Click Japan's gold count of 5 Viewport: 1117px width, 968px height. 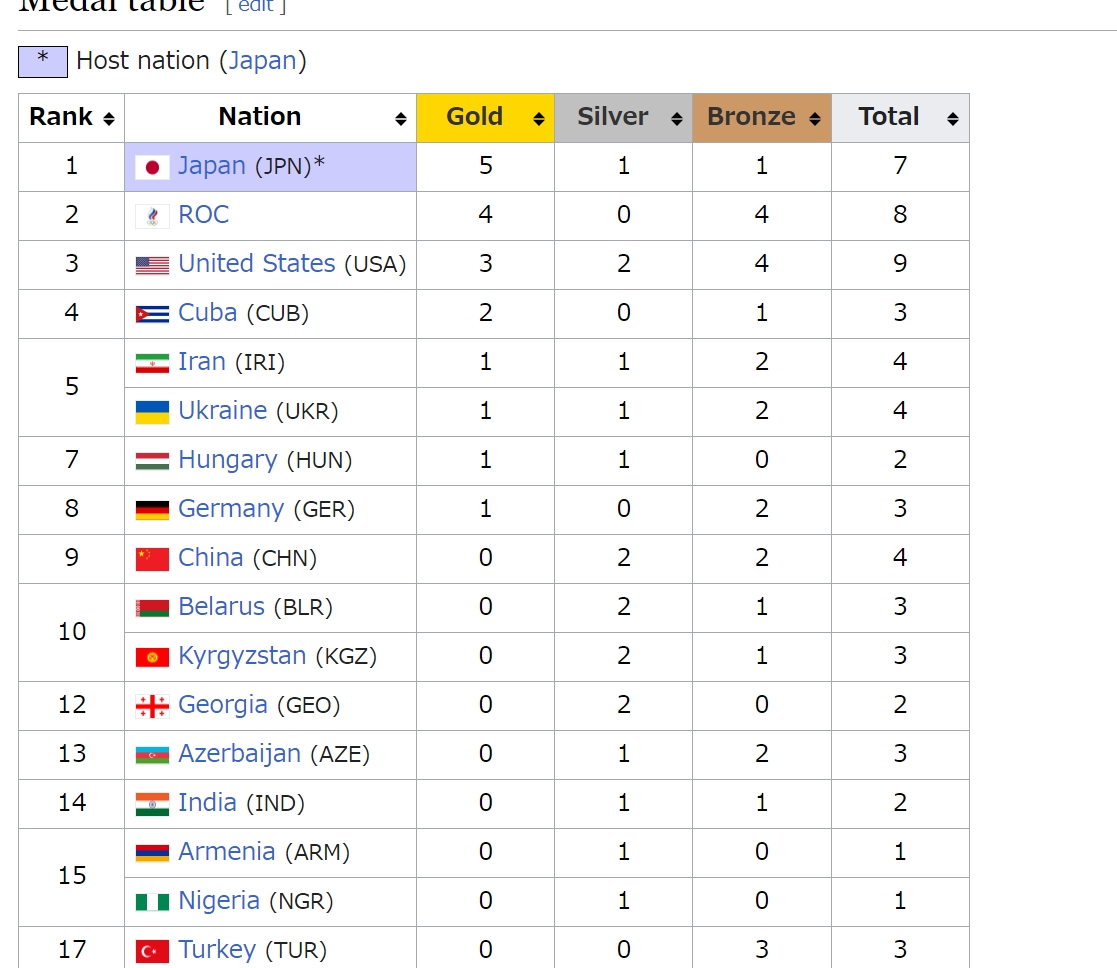485,167
